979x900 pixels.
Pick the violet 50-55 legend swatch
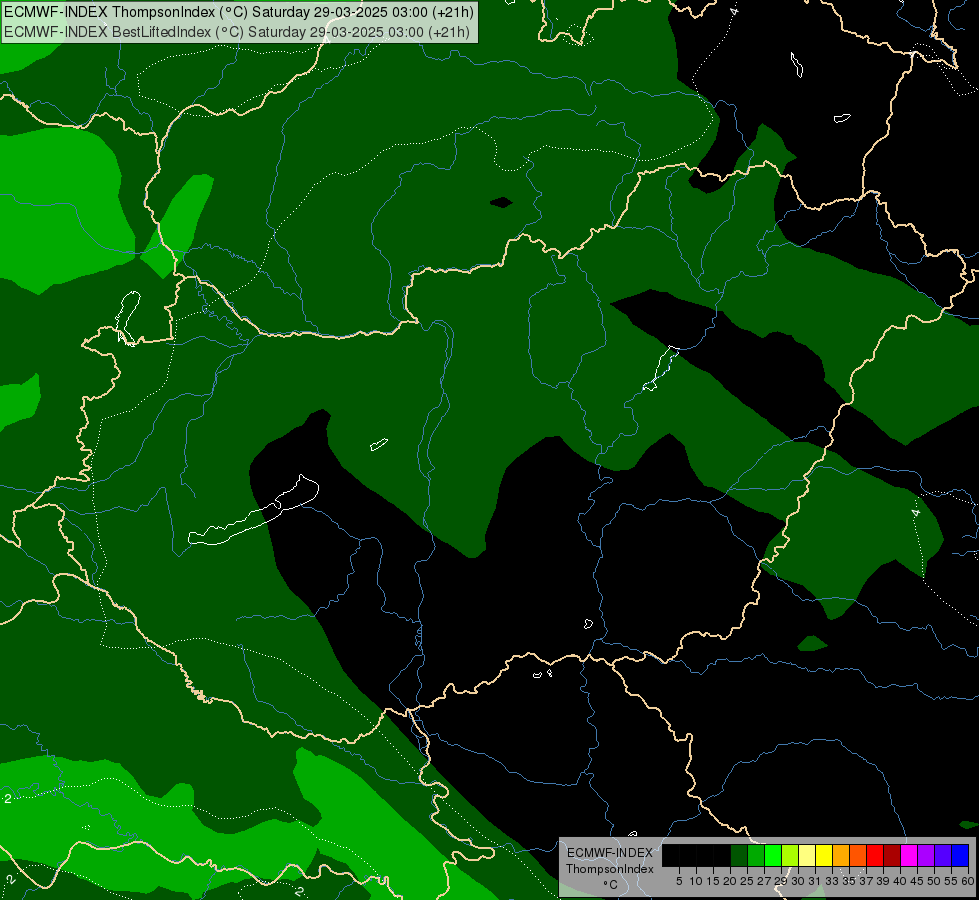coord(943,855)
